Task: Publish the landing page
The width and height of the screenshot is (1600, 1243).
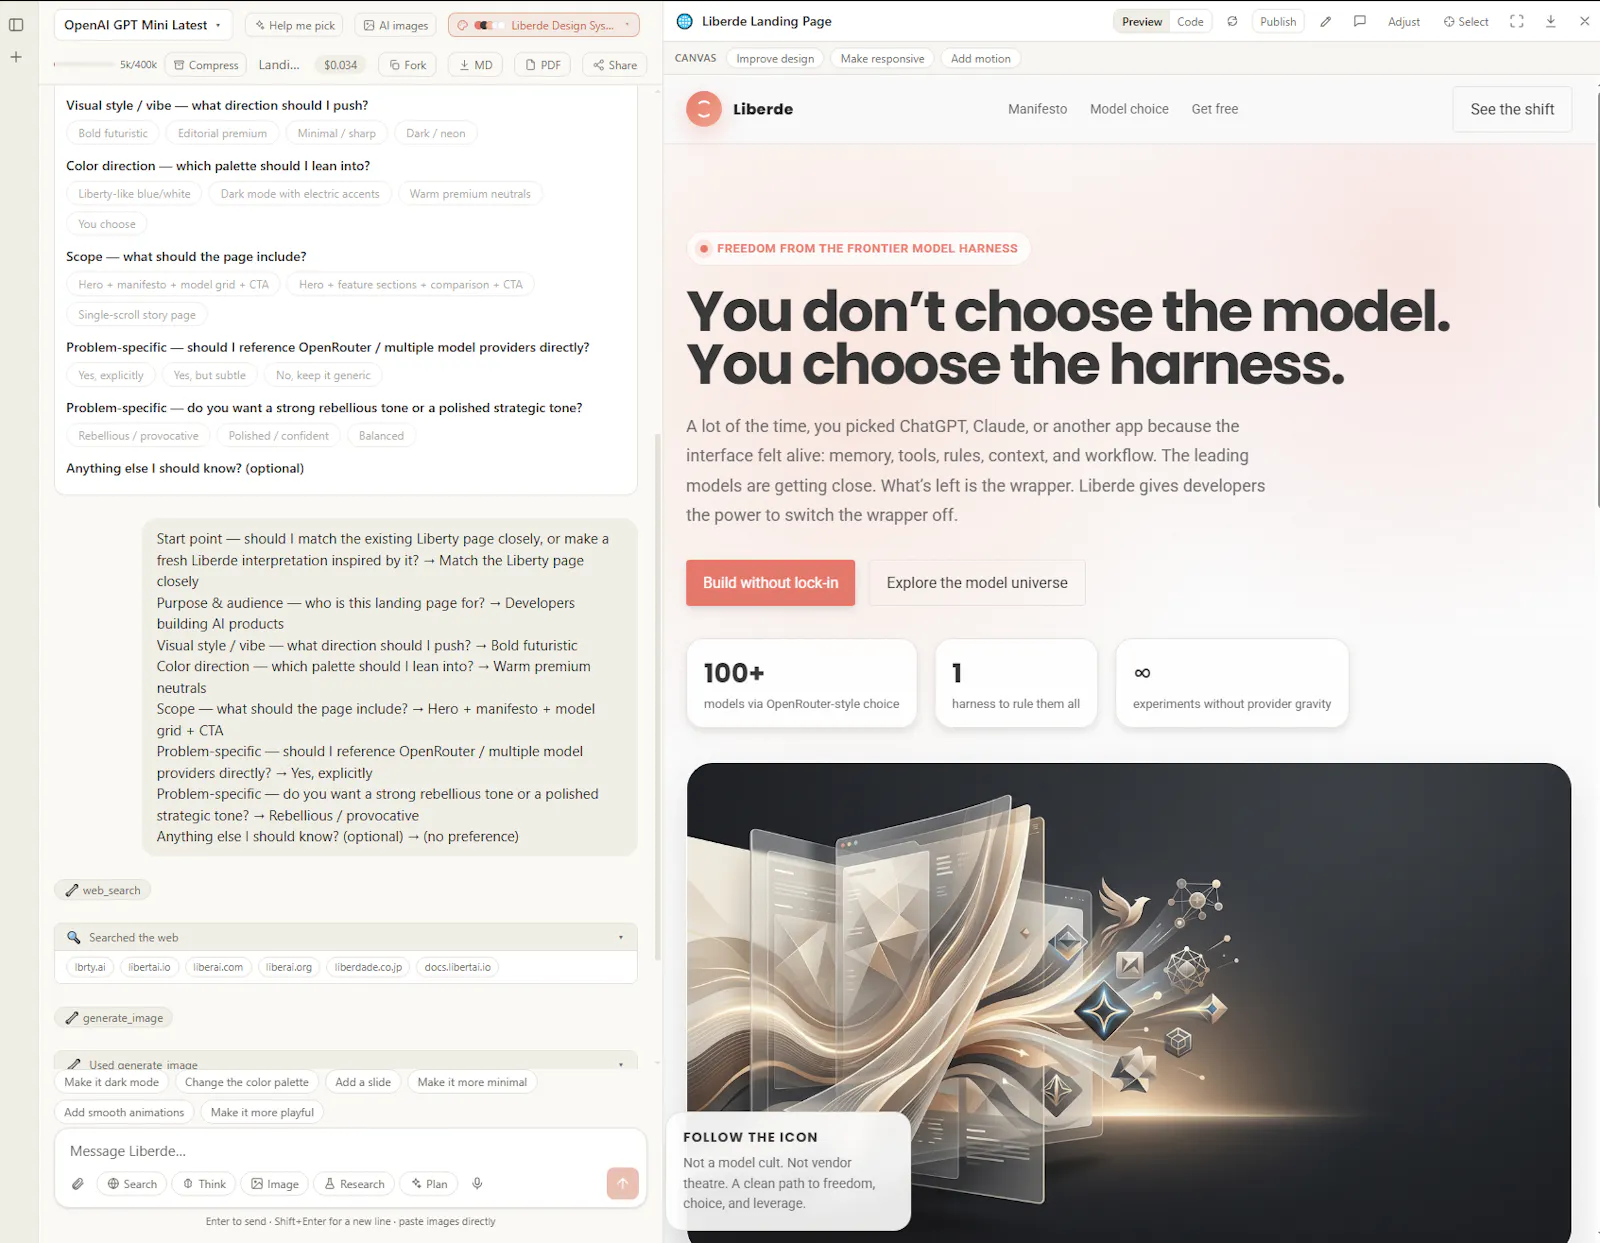Action: click(x=1278, y=22)
